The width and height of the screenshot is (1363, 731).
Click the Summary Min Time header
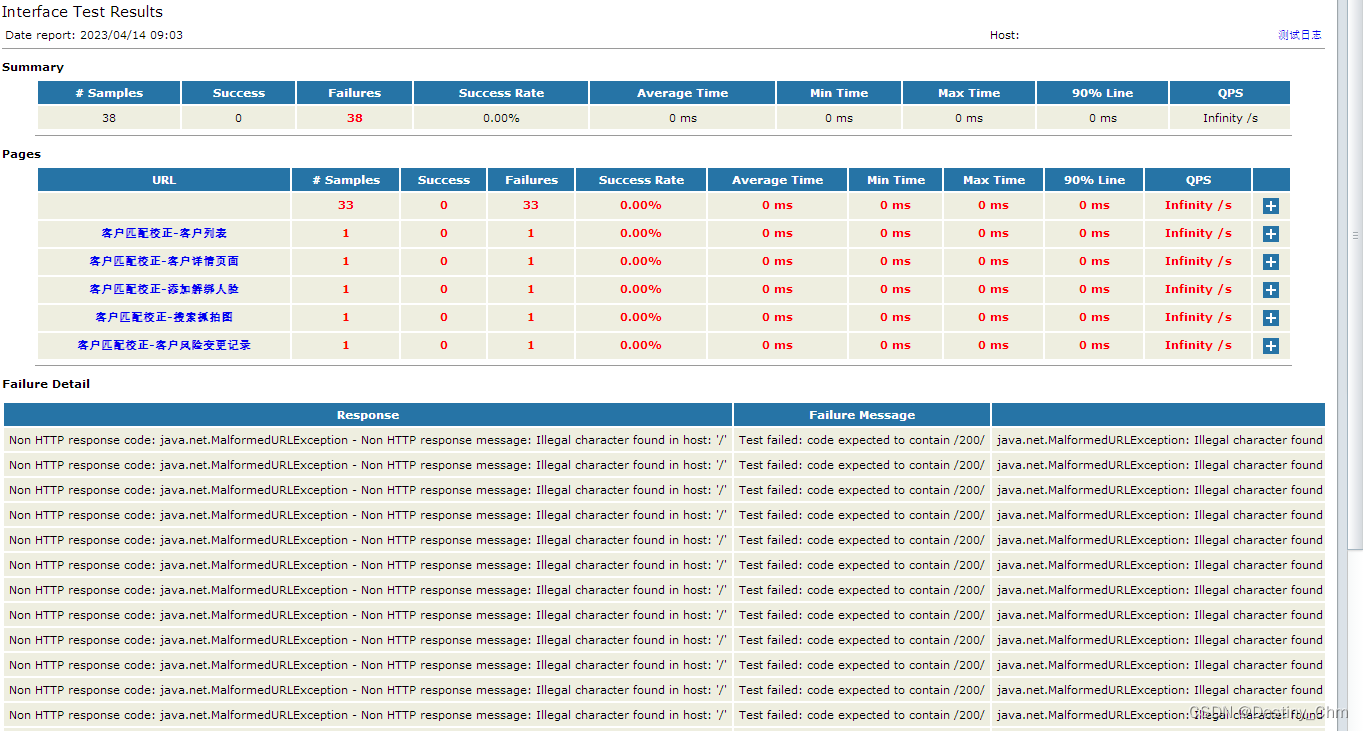pyautogui.click(x=839, y=93)
